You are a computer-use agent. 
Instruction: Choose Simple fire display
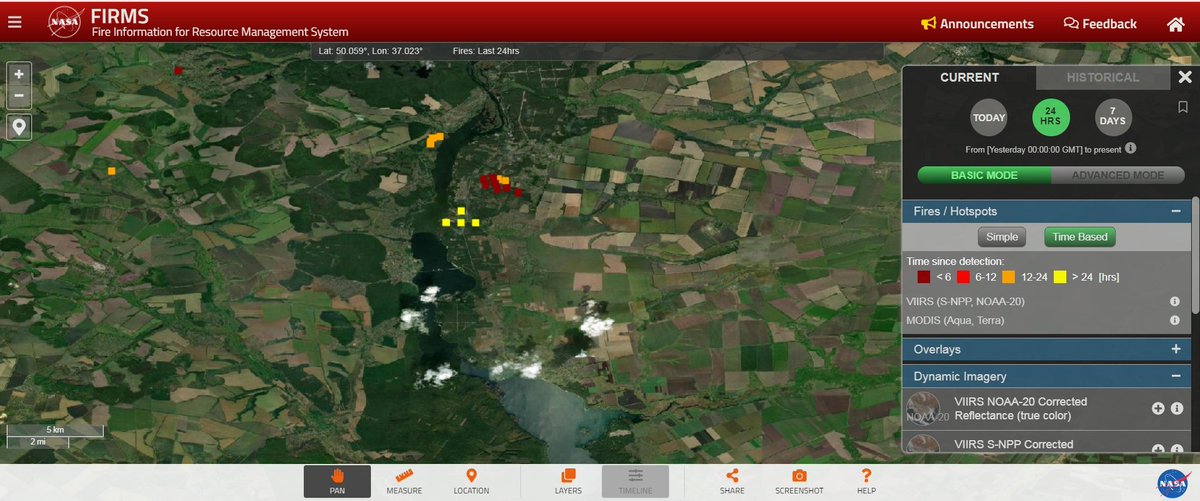[x=1002, y=237]
